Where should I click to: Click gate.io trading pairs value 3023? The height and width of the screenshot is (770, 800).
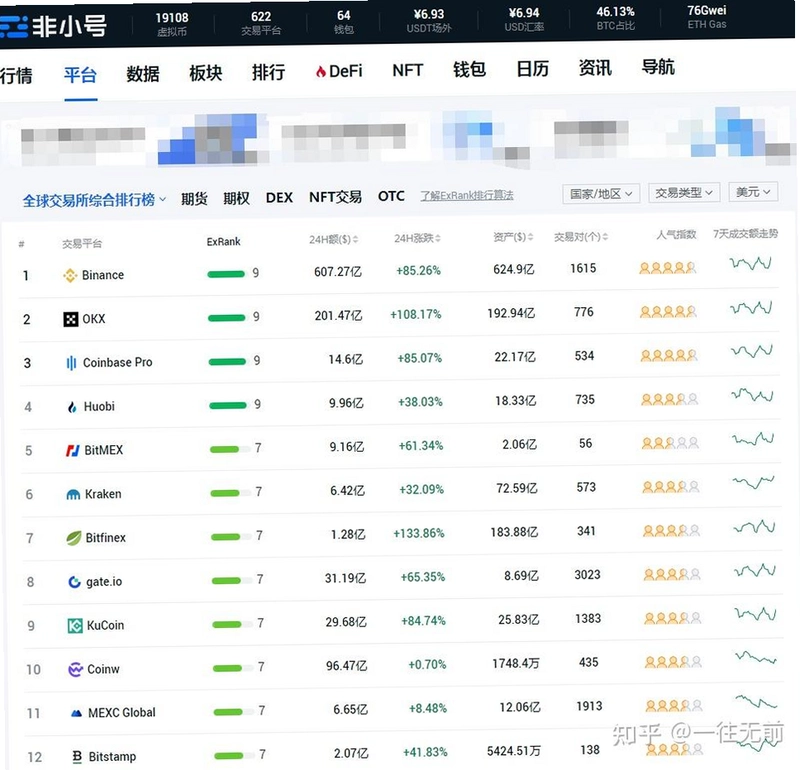587,575
